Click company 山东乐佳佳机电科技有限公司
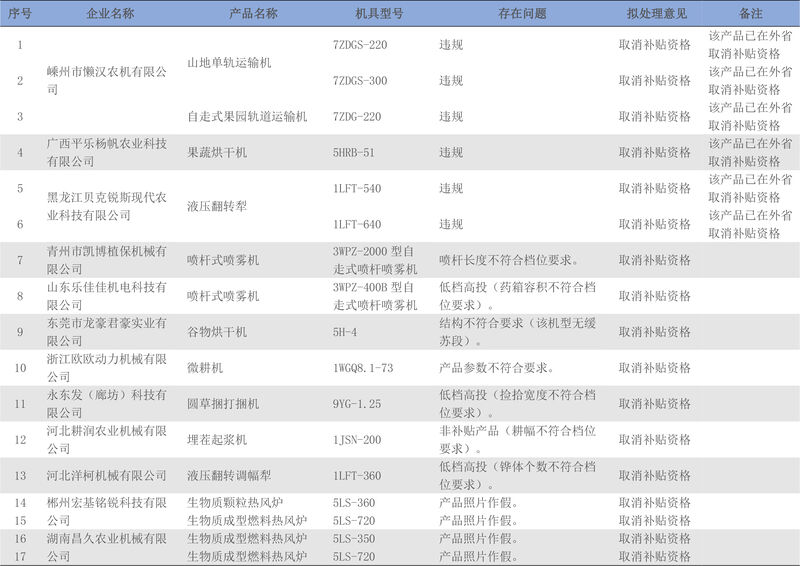 coord(107,296)
